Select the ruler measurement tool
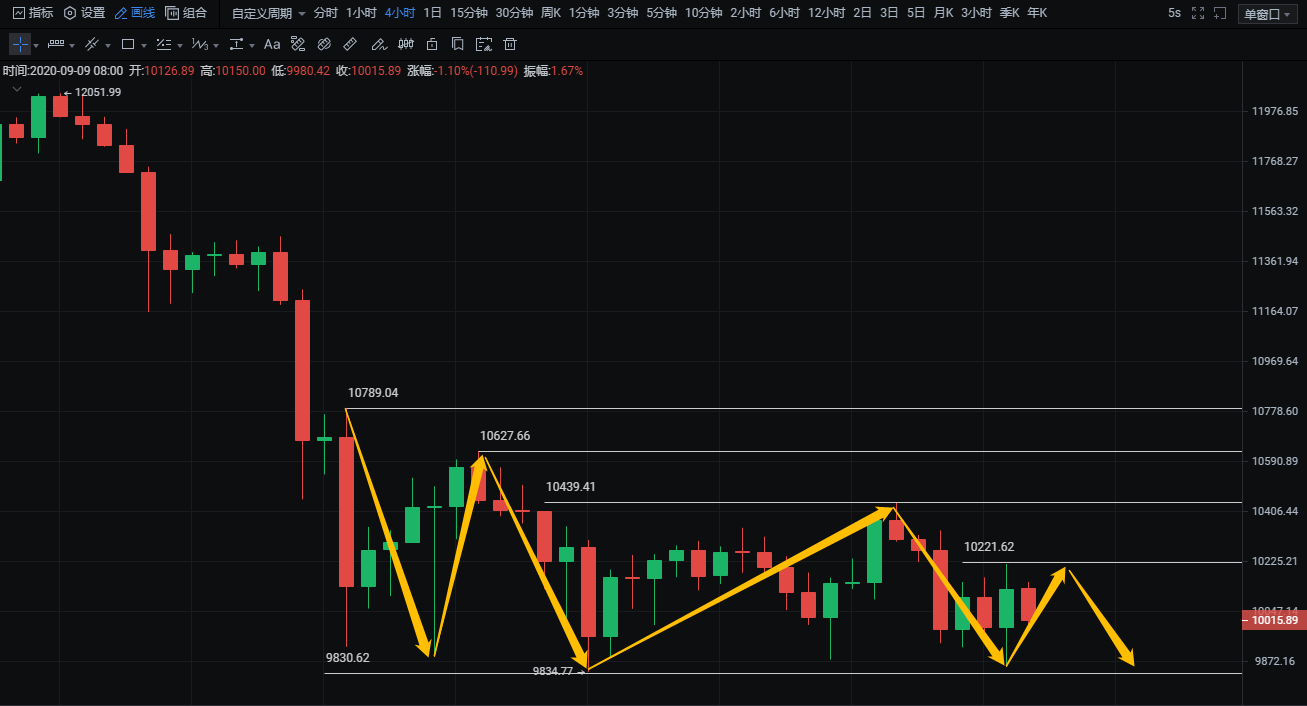The width and height of the screenshot is (1307, 706). tap(349, 45)
